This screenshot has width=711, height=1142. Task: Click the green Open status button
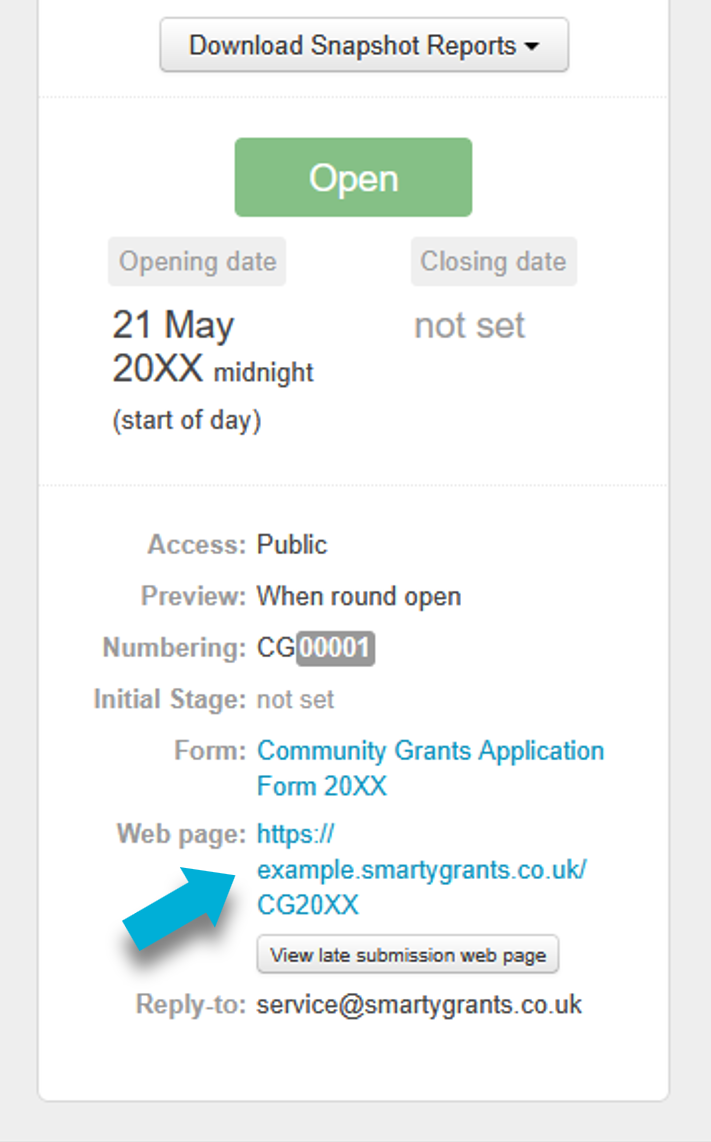pos(353,178)
